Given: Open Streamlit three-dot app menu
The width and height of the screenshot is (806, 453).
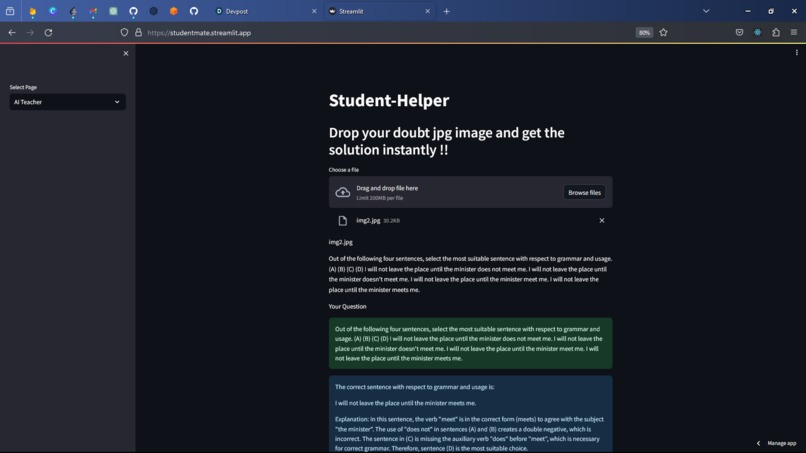Looking at the screenshot, I should (797, 52).
